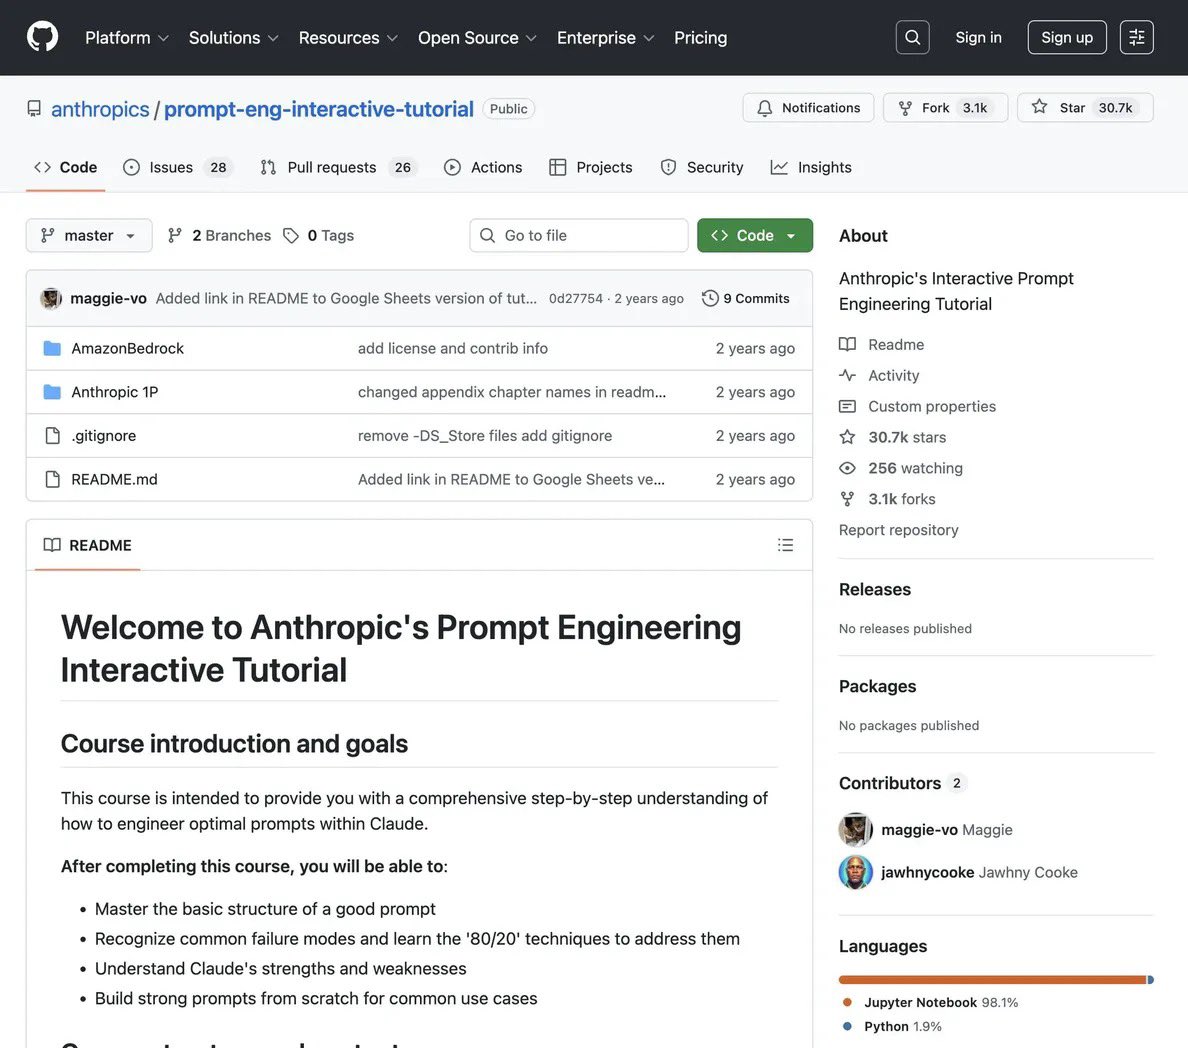The image size is (1188, 1048).
Task: Click the book icon on README tab
Action: click(x=52, y=545)
